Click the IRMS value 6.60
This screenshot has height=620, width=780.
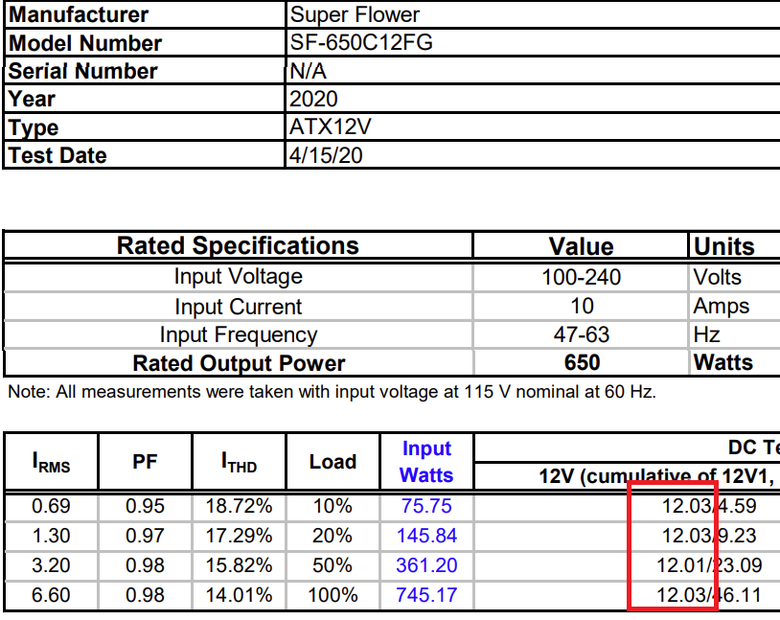(51, 595)
